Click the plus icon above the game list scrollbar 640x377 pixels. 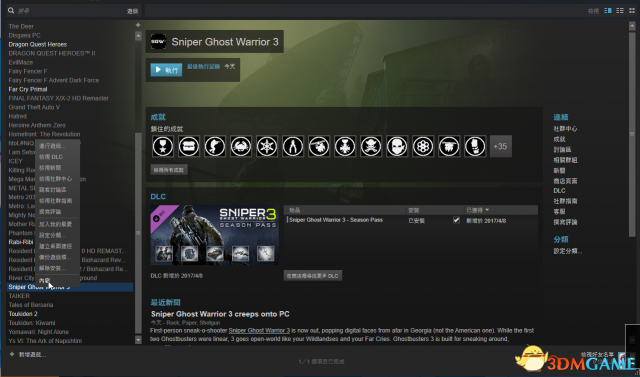pos(138,25)
